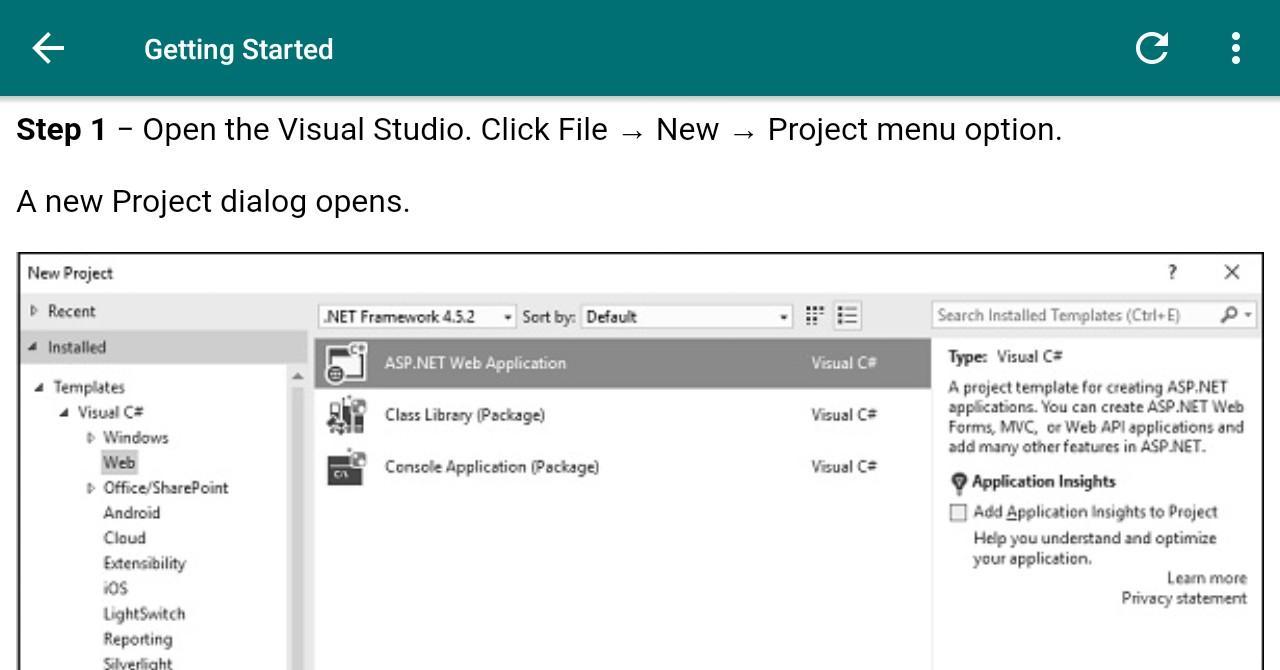Enable Add Application Insights to Project

pyautogui.click(x=958, y=513)
